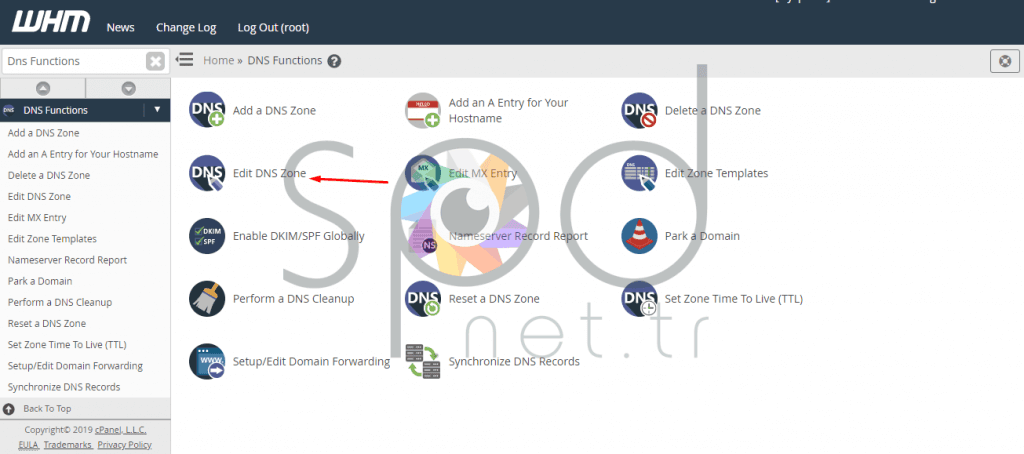Go to Home in the breadcrumb
The image size is (1024, 454).
[219, 60]
